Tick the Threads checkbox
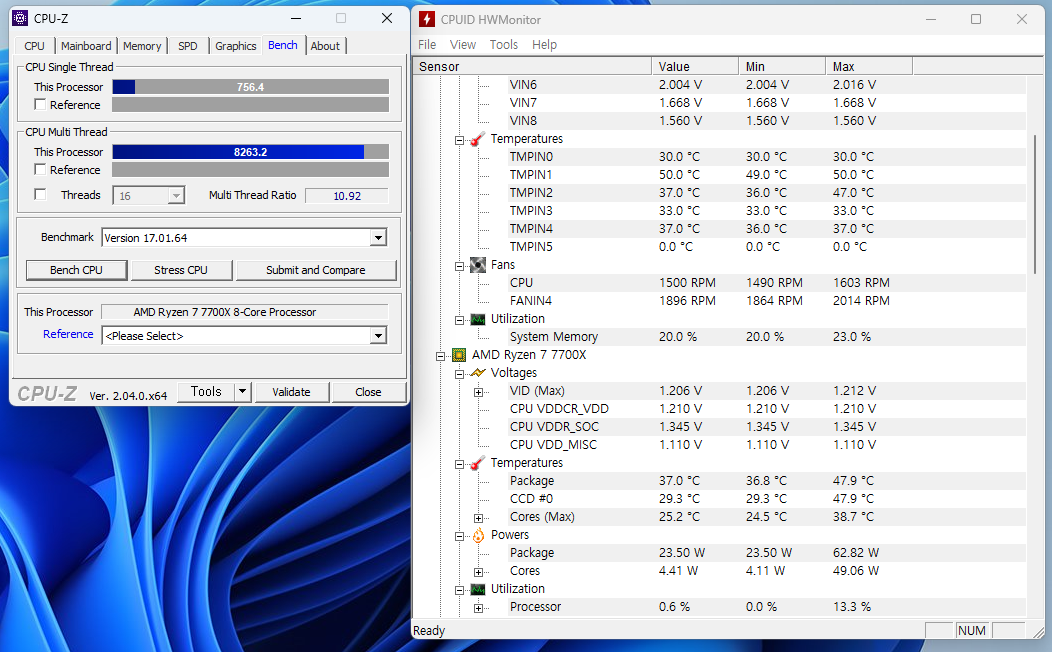Screen dimensions: 1052x652 40,195
